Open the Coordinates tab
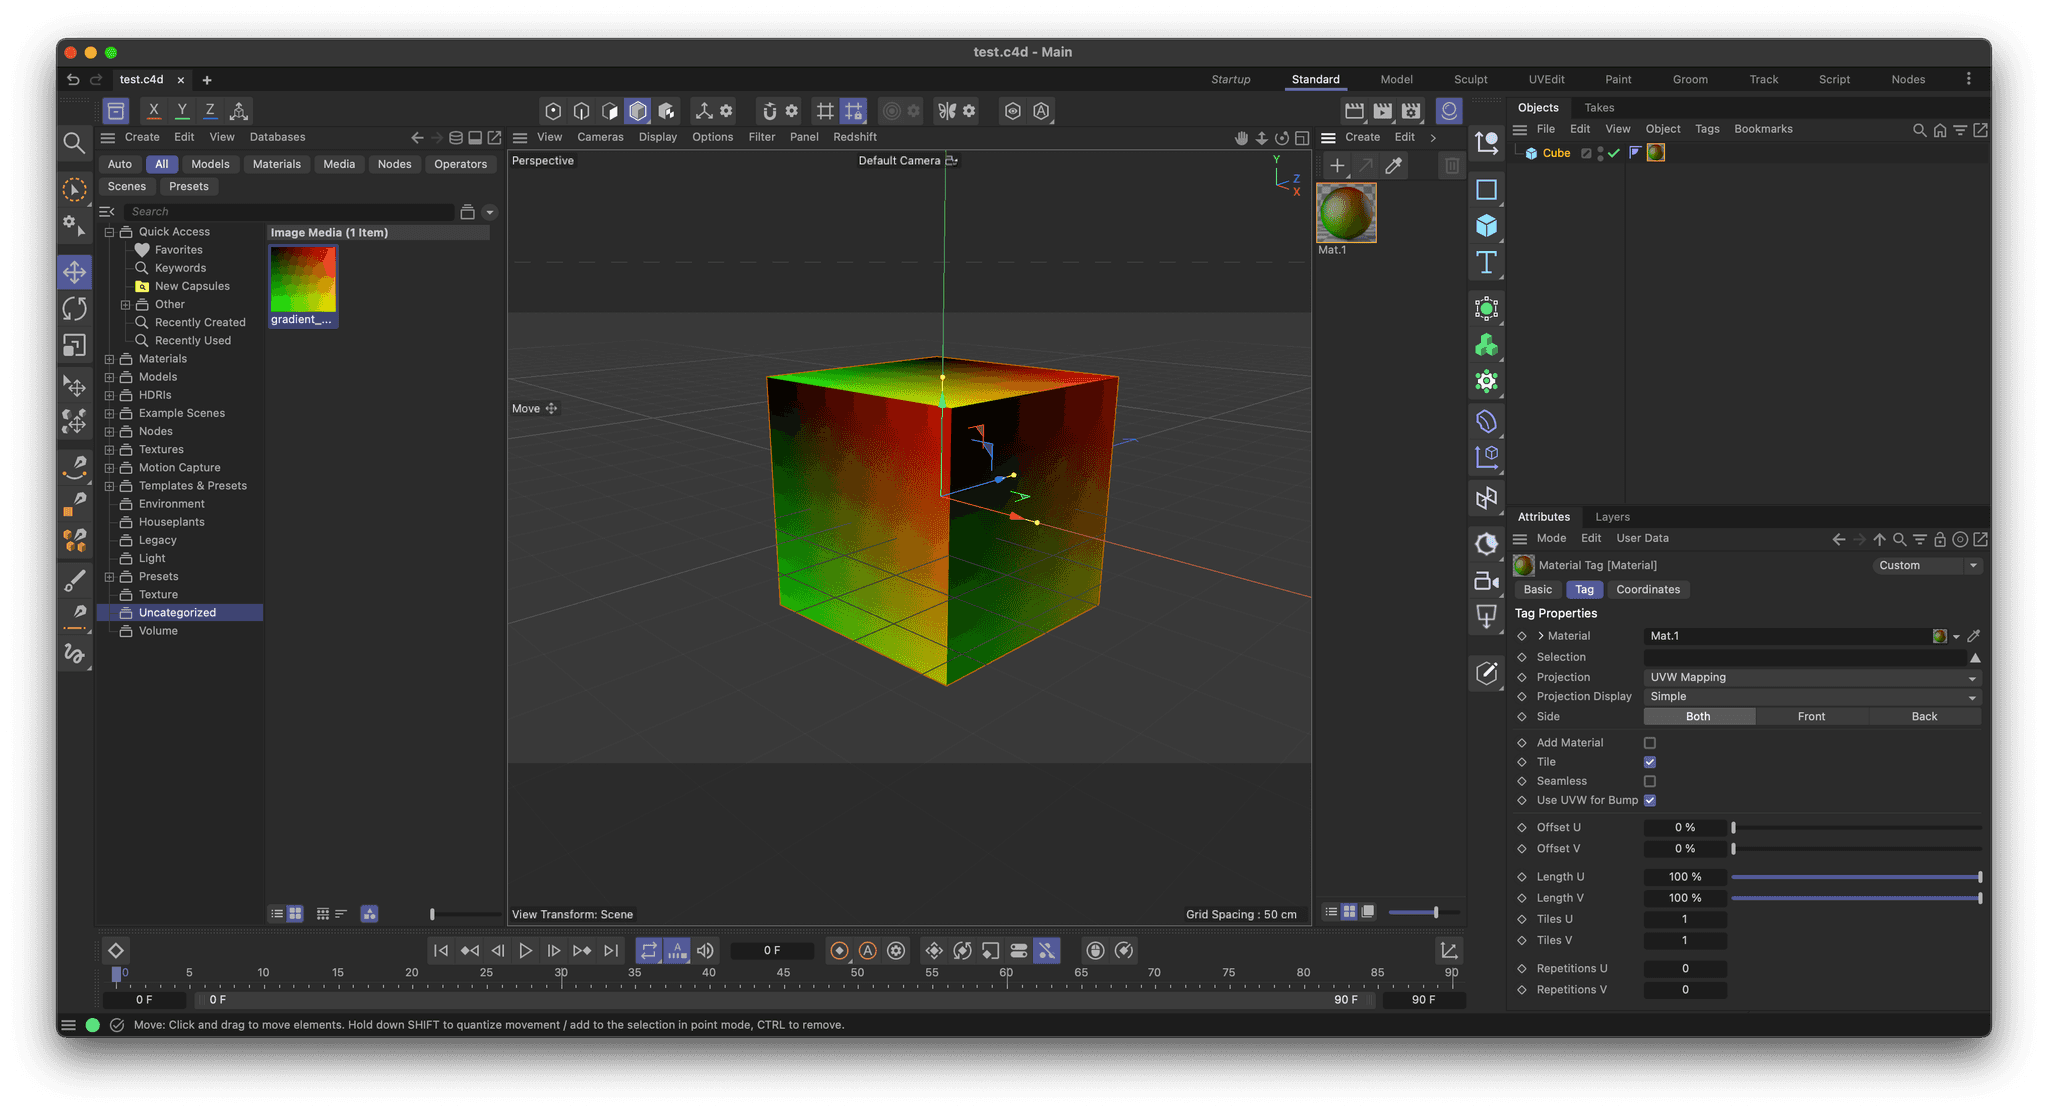Viewport: 2048px width, 1112px height. 1648,590
